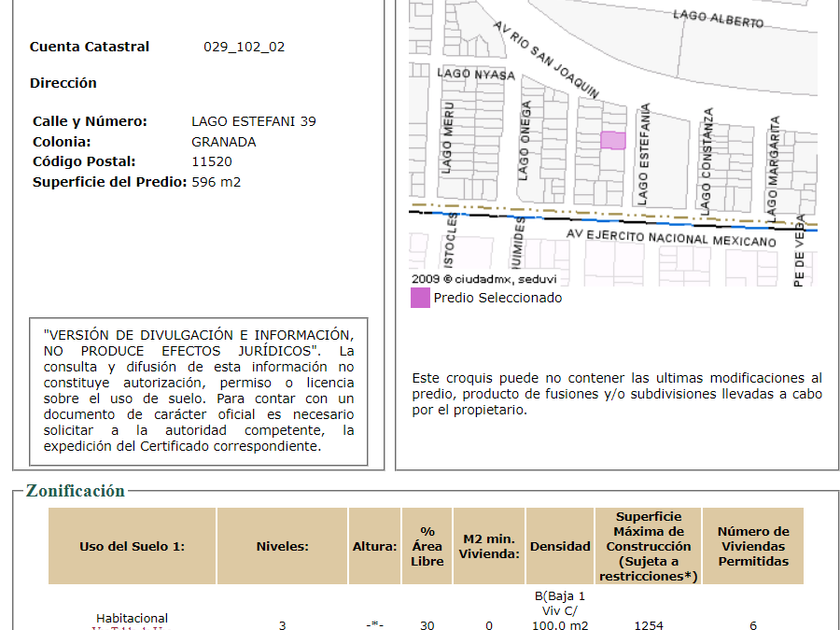Click the Zonificación section heading
Screen dimensions: 840x630
(76, 491)
